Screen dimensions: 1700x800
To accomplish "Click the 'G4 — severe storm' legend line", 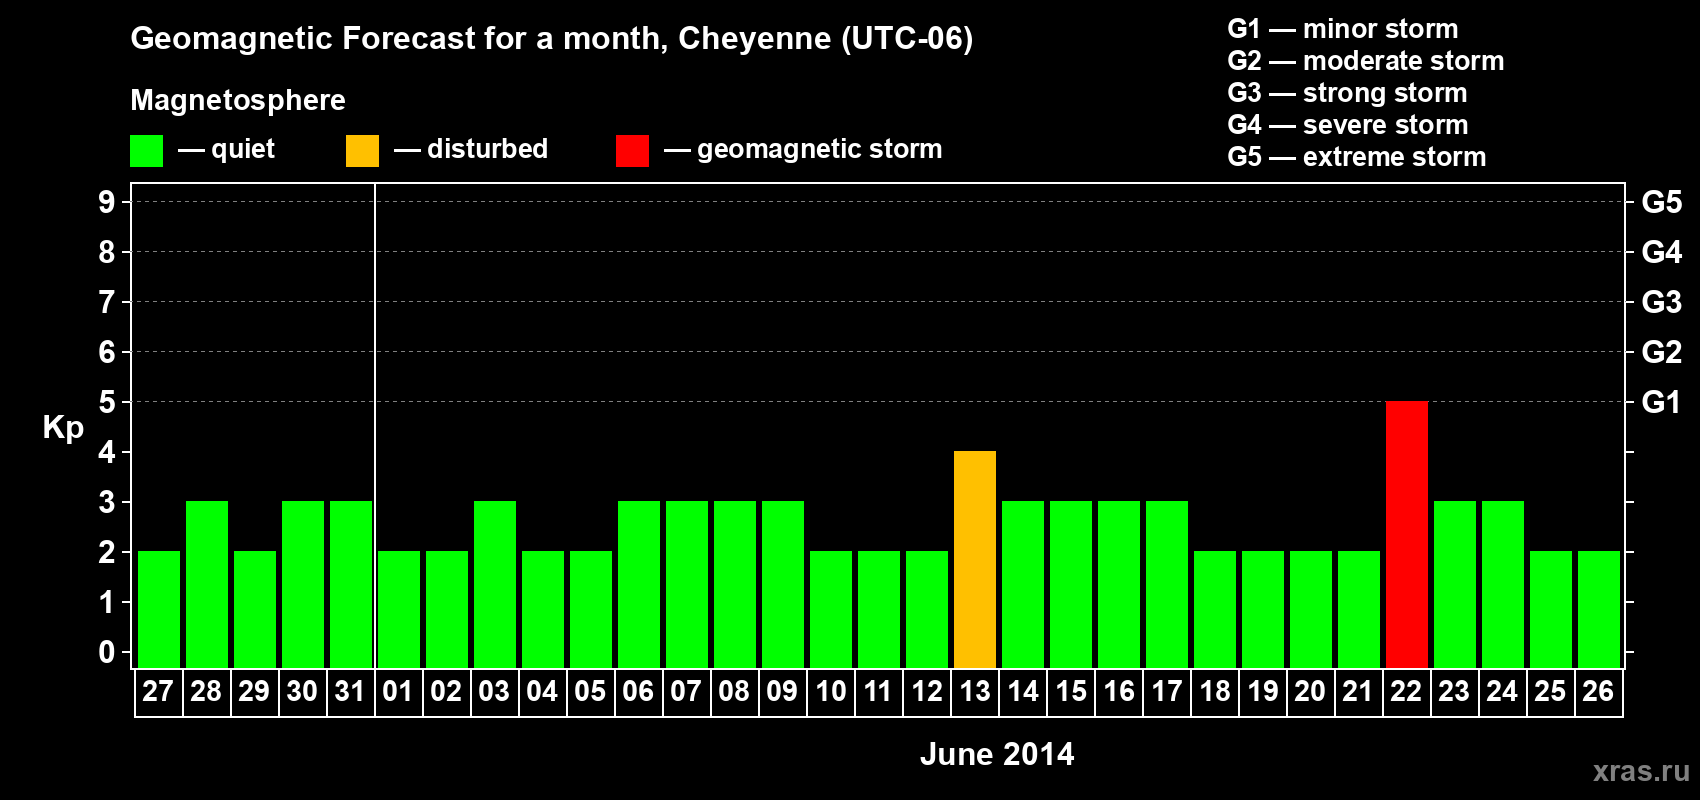I will click(x=1348, y=125).
